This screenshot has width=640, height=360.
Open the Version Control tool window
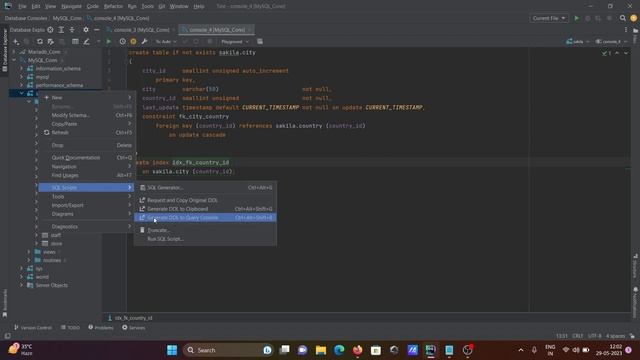pos(33,328)
